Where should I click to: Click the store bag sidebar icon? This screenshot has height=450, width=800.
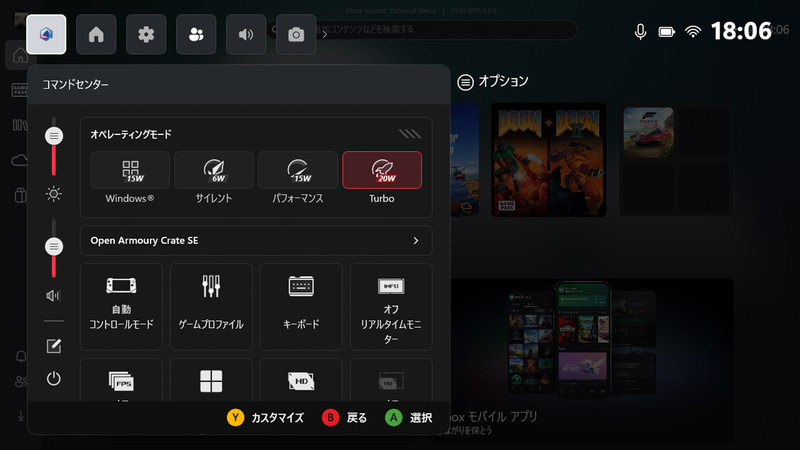click(x=20, y=195)
